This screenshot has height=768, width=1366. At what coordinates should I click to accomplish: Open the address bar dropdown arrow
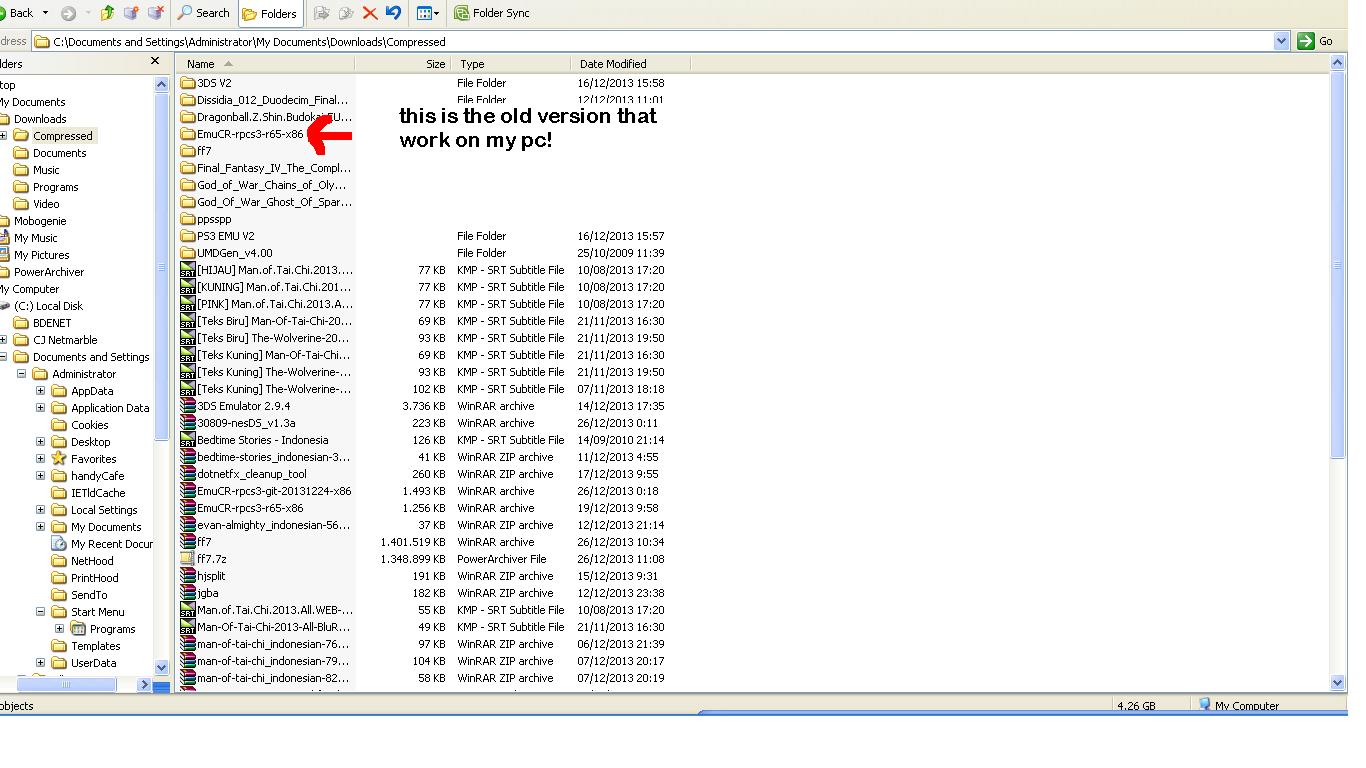[1281, 41]
